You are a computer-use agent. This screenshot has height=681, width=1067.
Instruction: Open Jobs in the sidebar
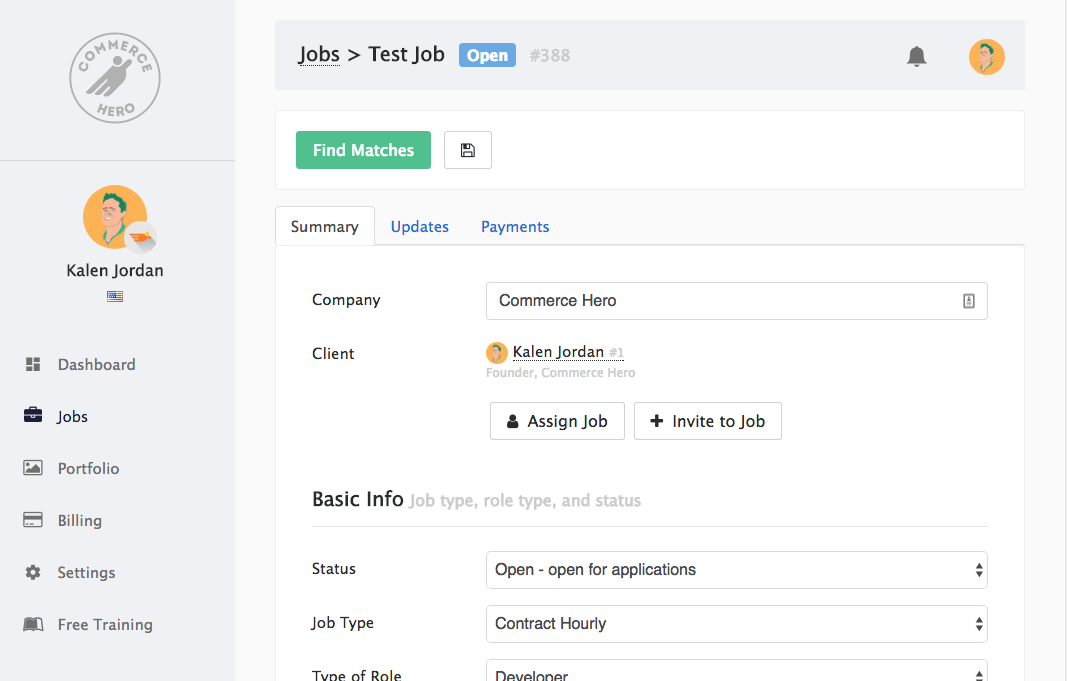tap(72, 416)
